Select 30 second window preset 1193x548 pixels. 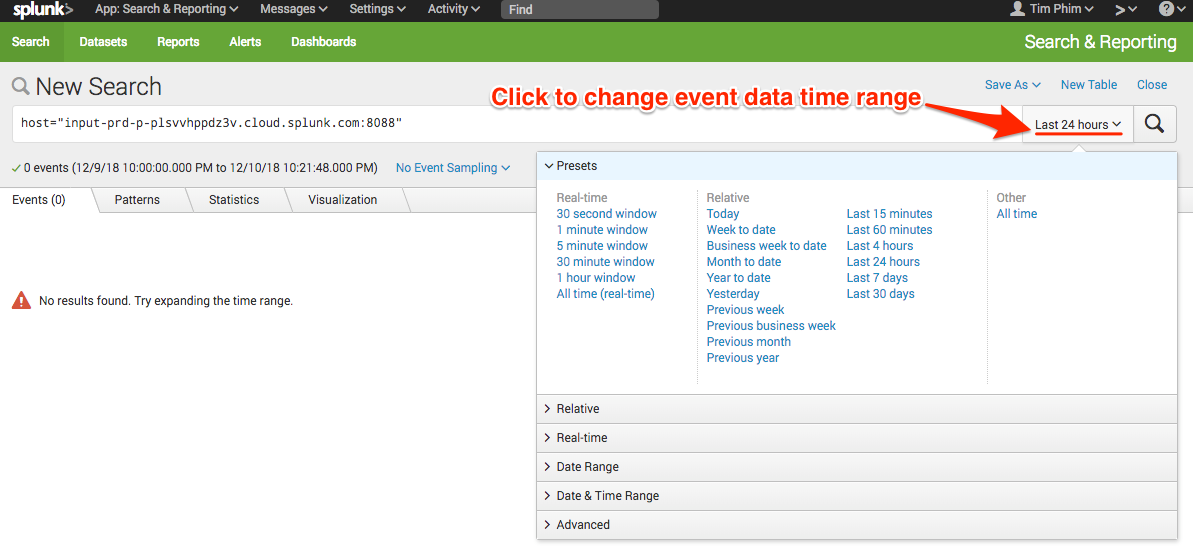point(606,214)
